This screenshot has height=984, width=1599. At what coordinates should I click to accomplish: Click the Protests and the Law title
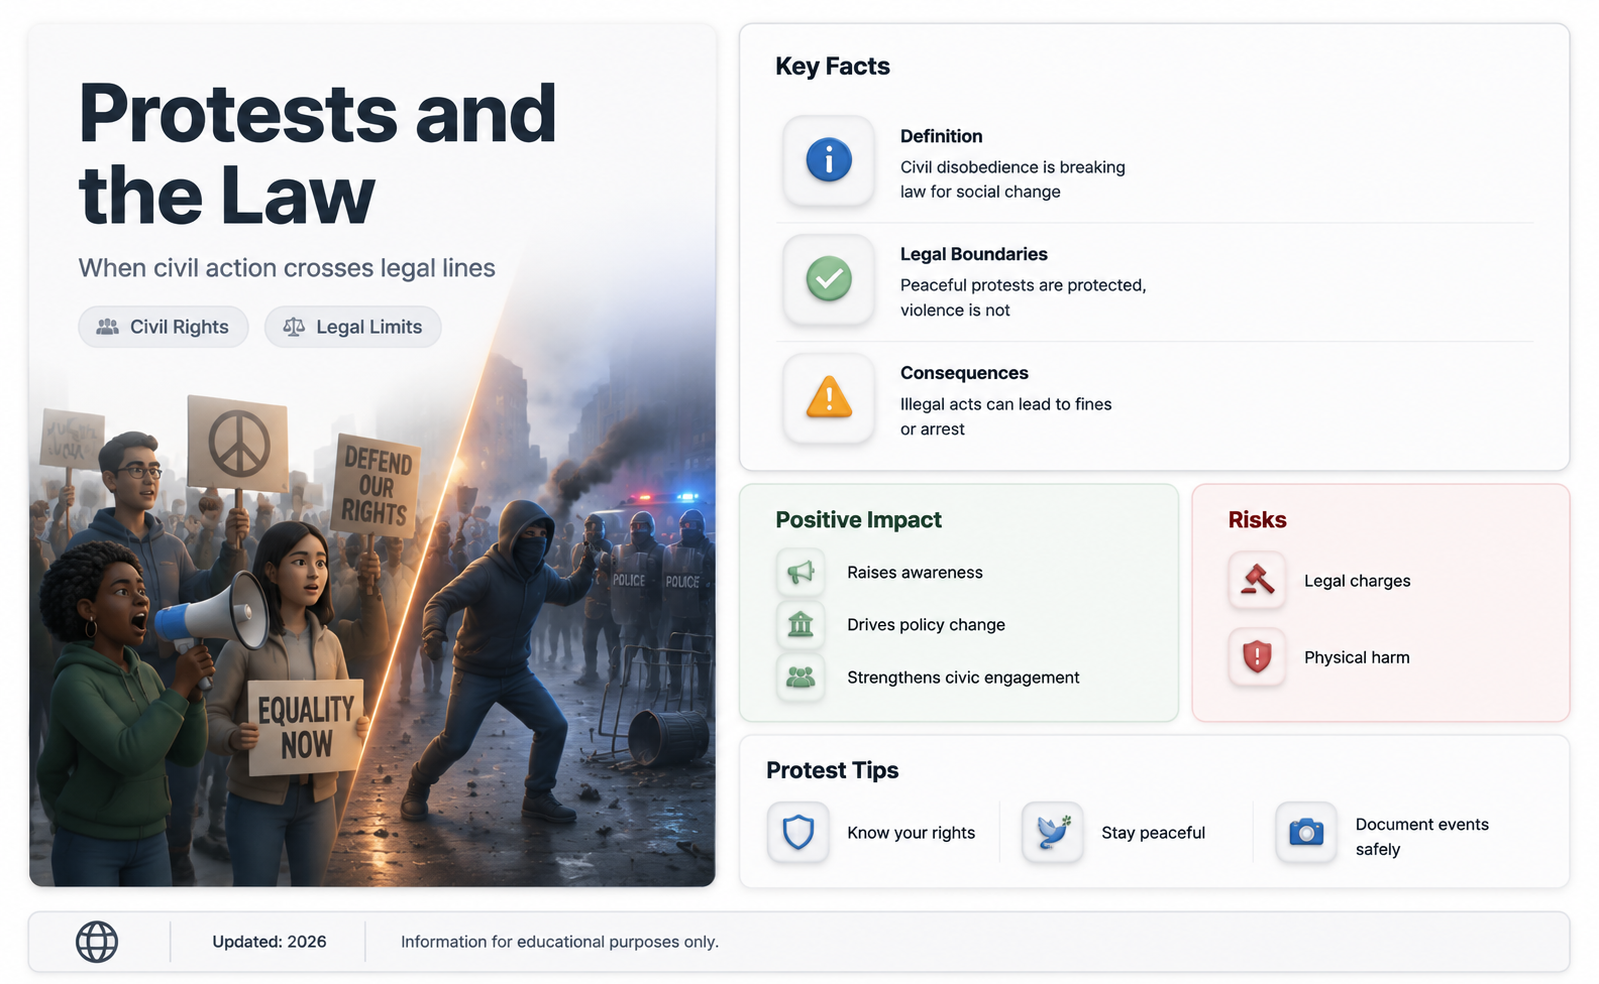tap(317, 154)
